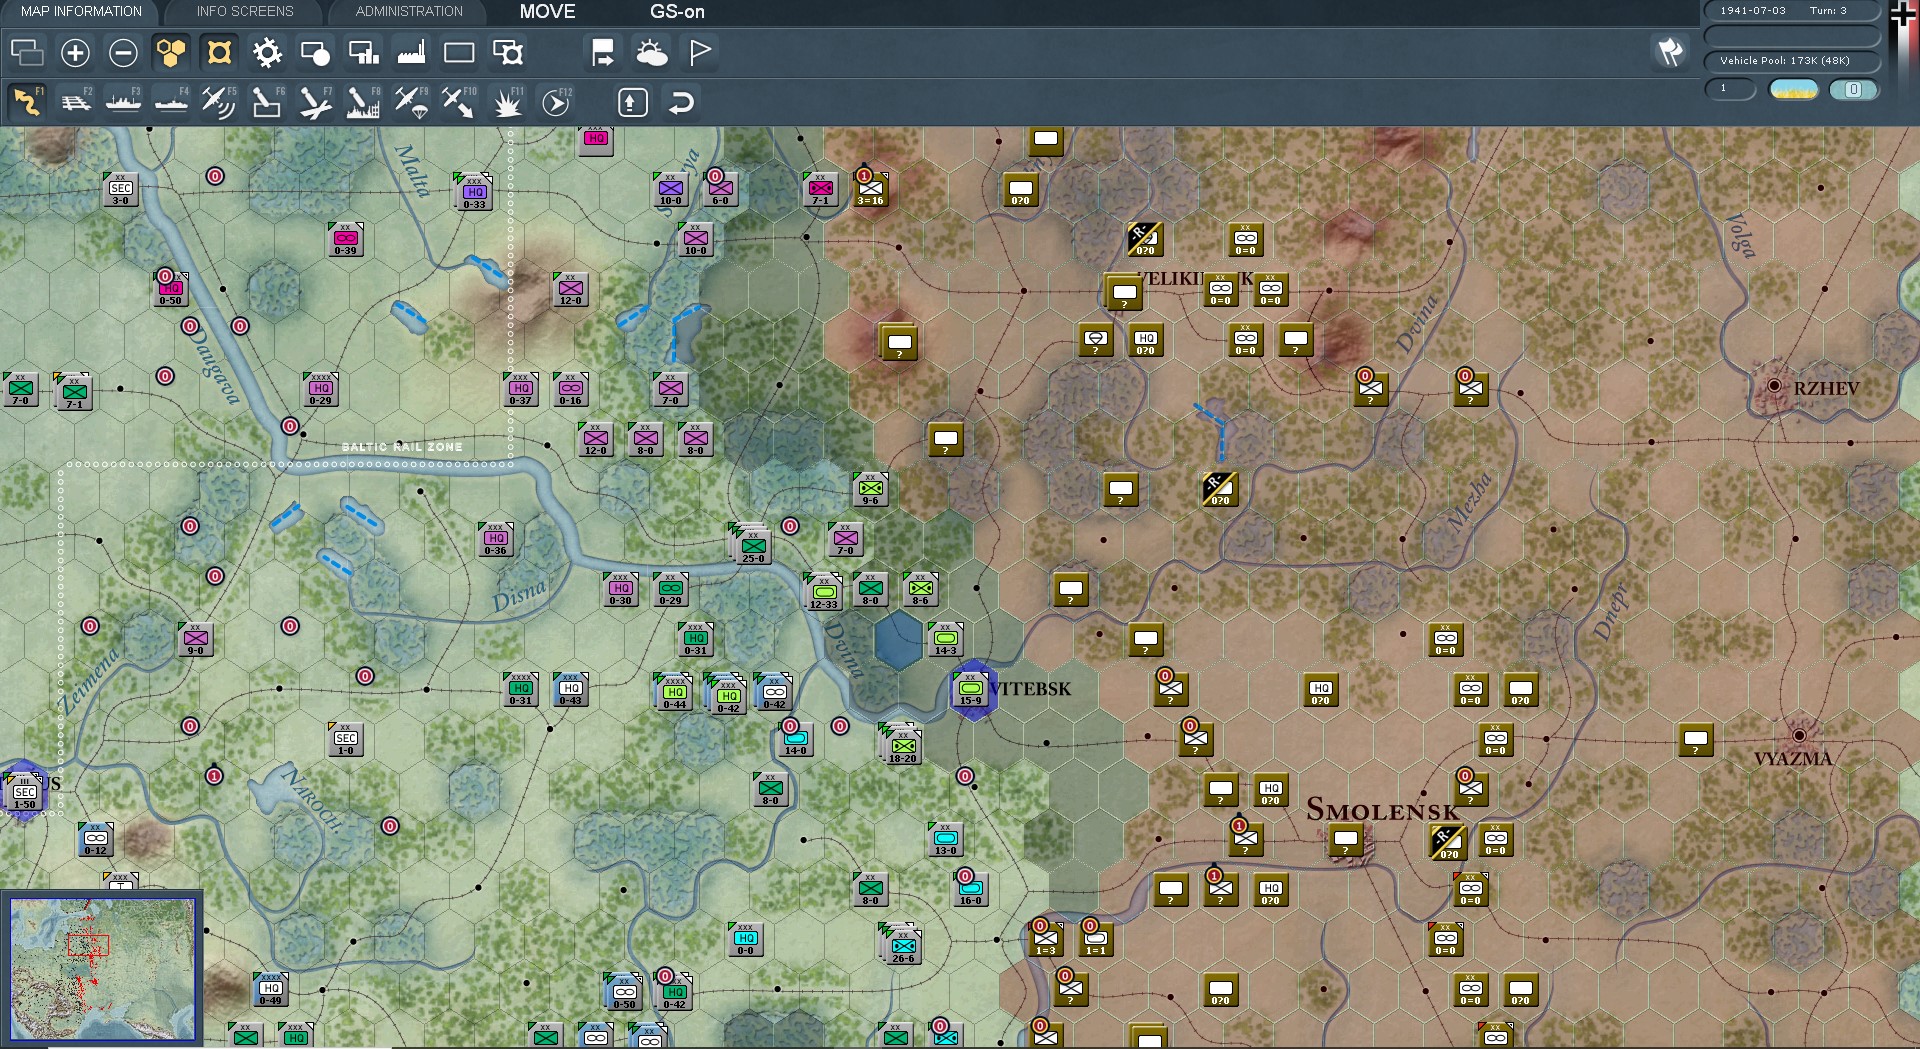
Task: Open the Administration tab
Action: [x=409, y=11]
